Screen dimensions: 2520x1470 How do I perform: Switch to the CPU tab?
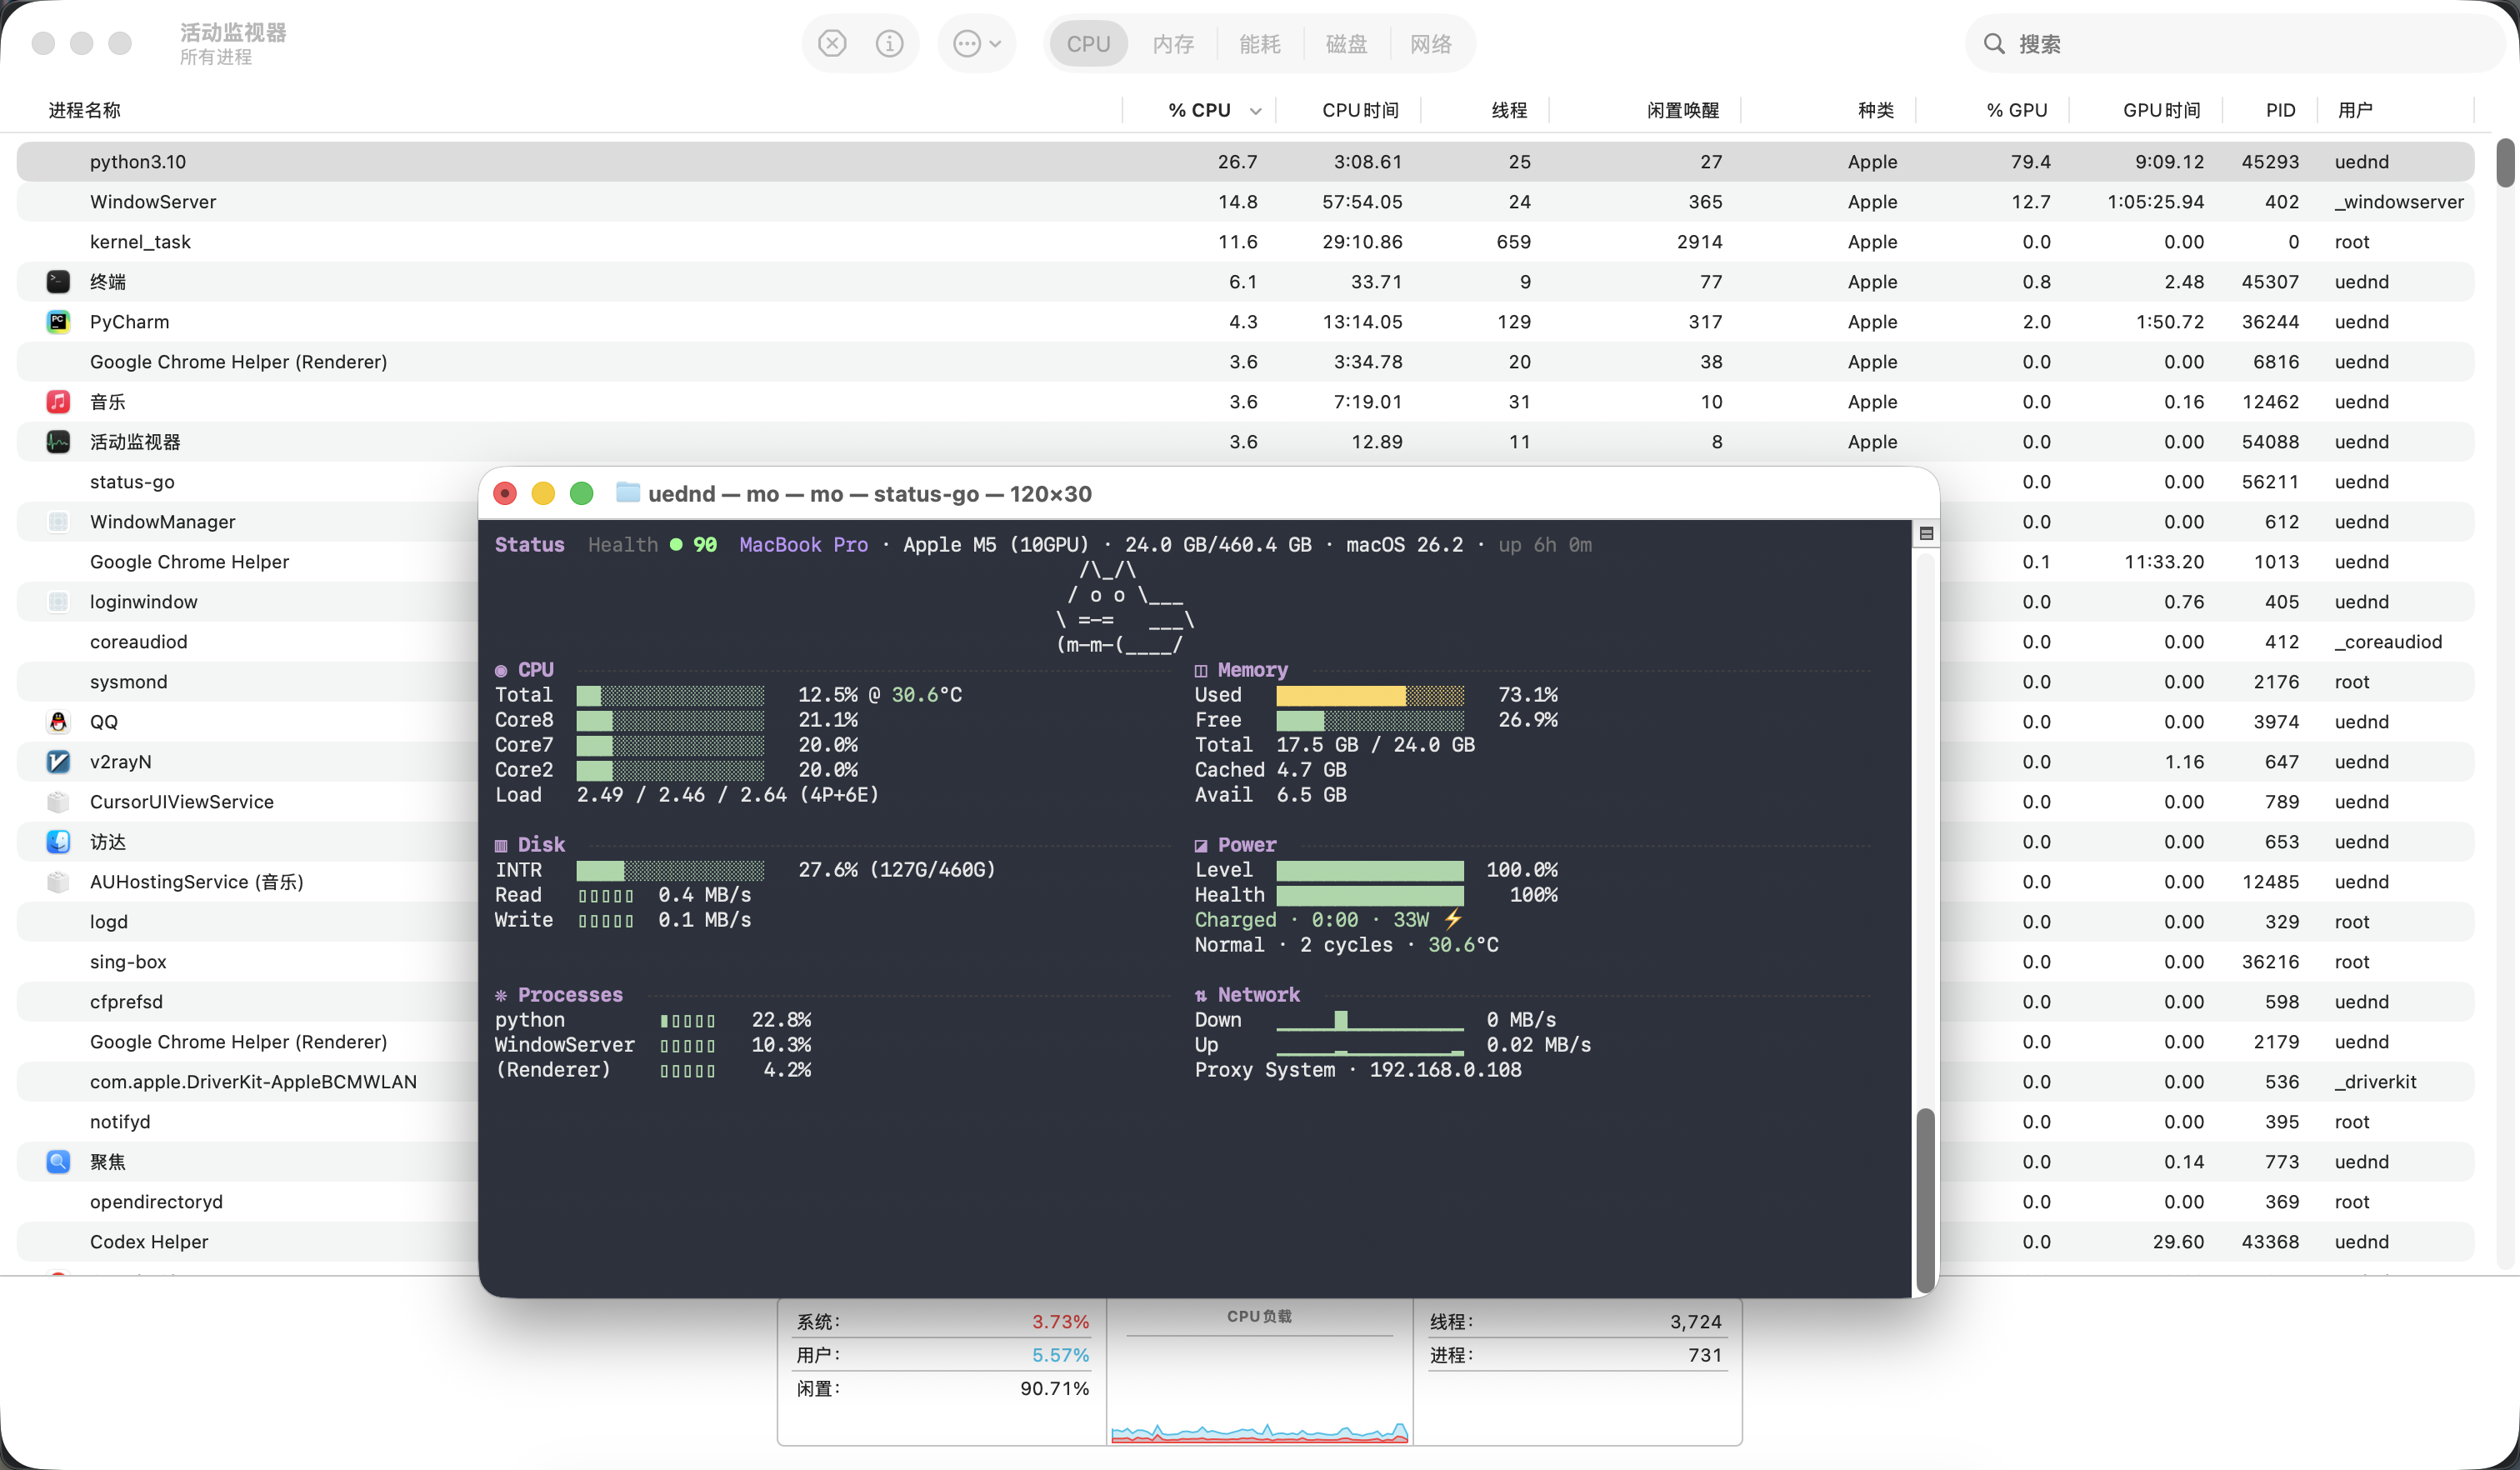(x=1088, y=44)
